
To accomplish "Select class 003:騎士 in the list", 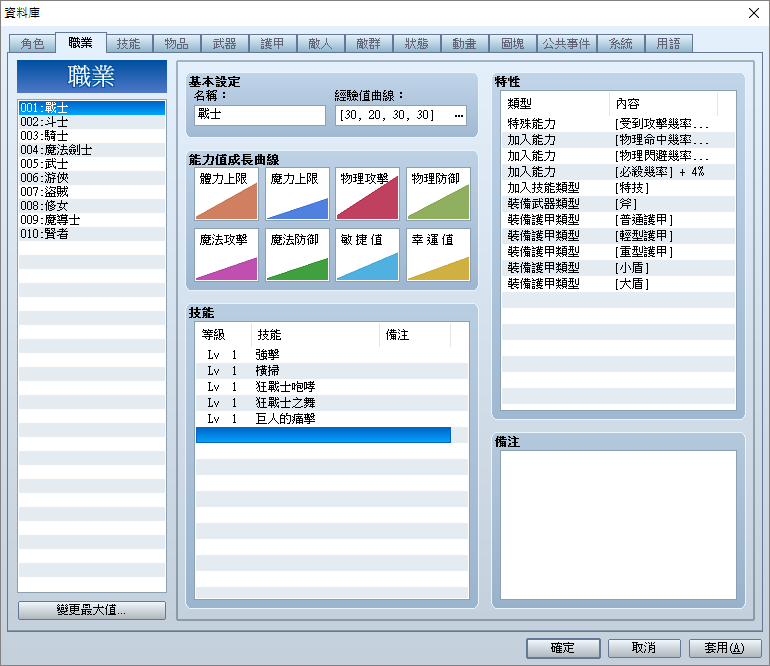I will (x=92, y=136).
